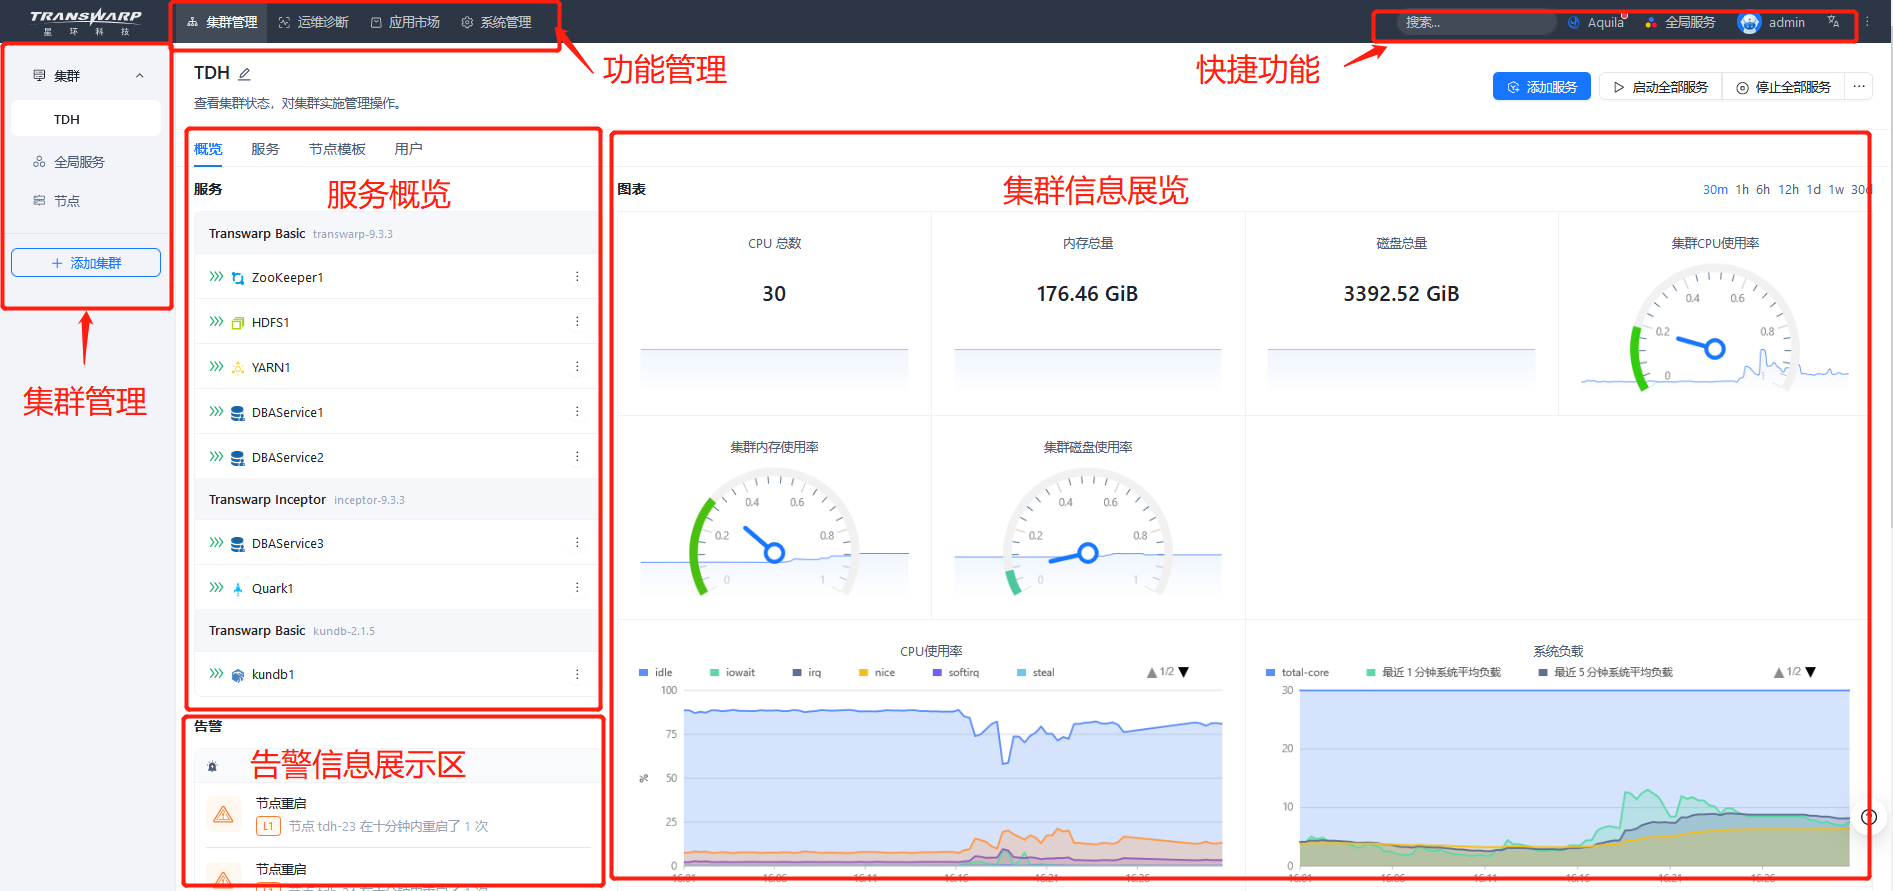
Task: Click the 启动全部服务 button
Action: [x=1661, y=87]
